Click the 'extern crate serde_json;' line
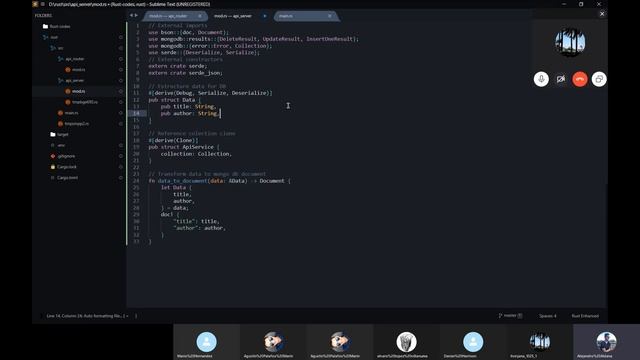Screen dimensions: 640x360 click(186, 73)
